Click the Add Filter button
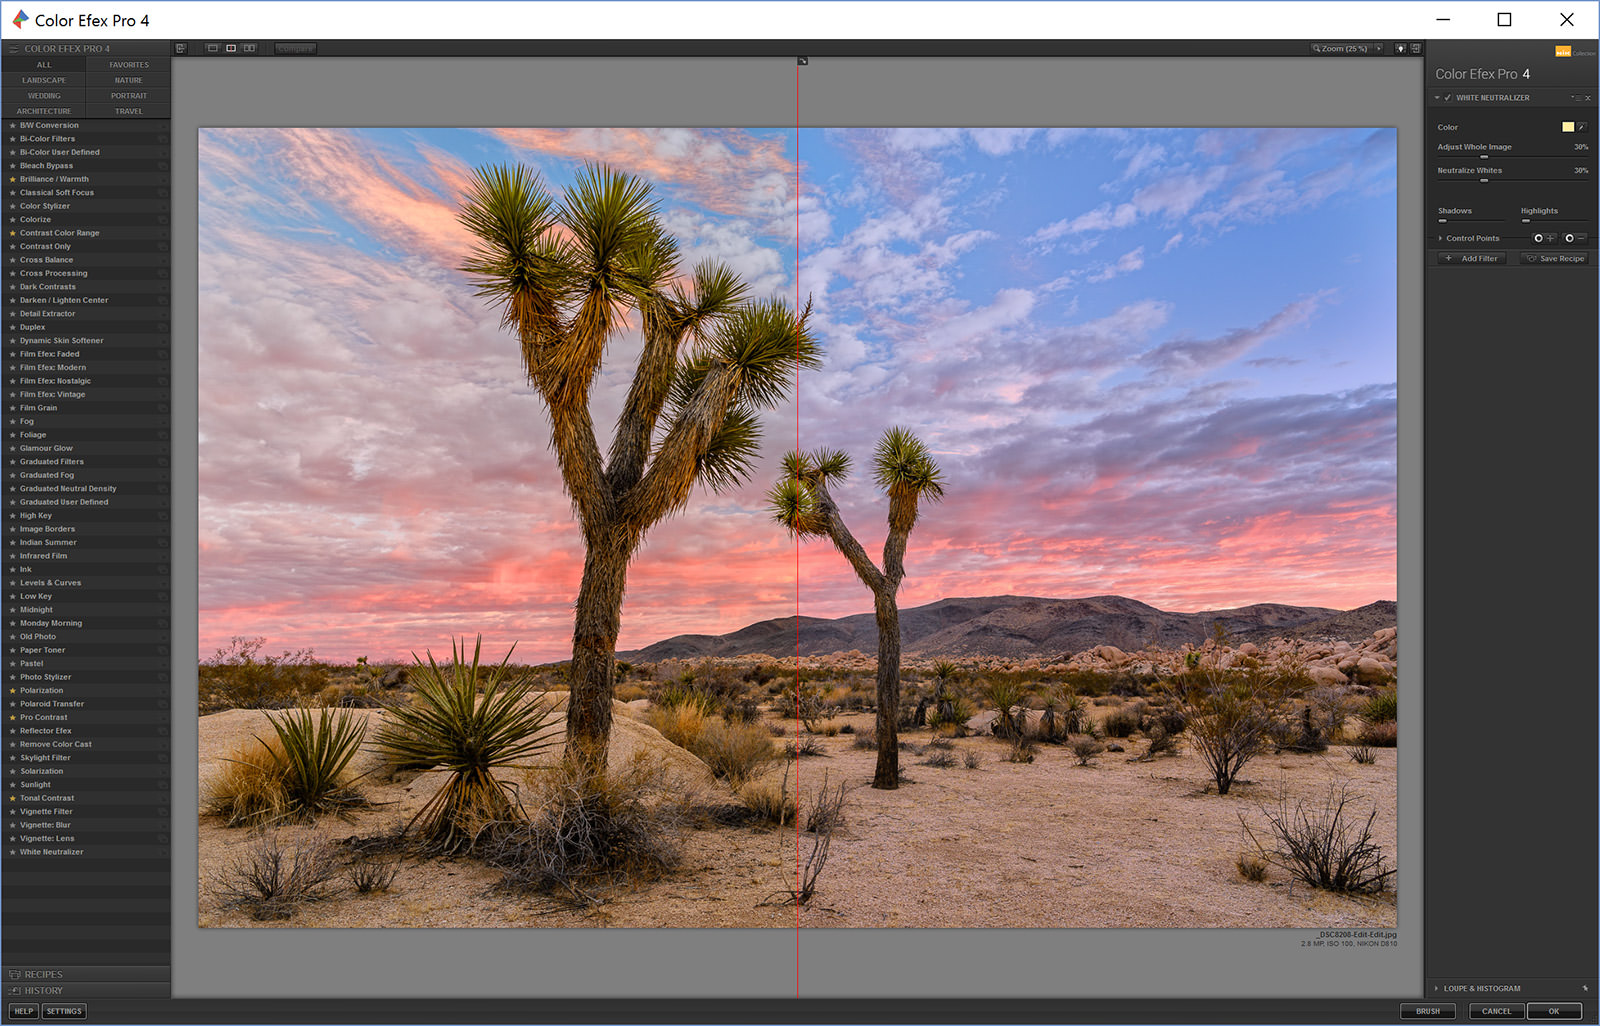Image resolution: width=1600 pixels, height=1026 pixels. [x=1472, y=258]
